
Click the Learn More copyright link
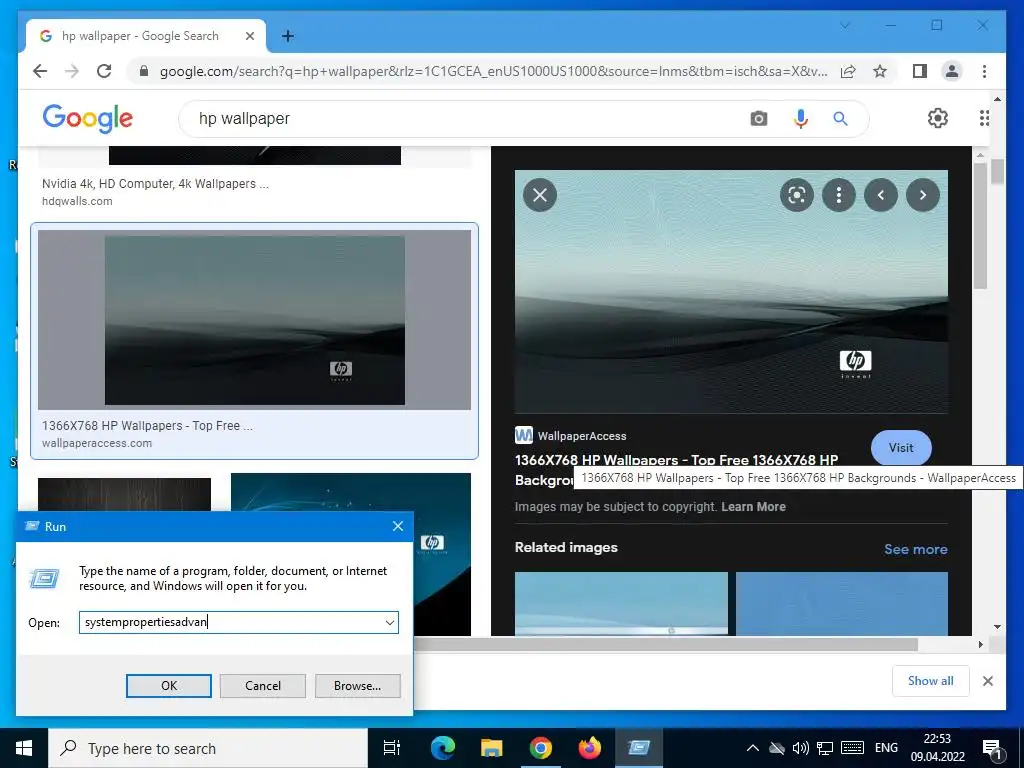pyautogui.click(x=753, y=507)
